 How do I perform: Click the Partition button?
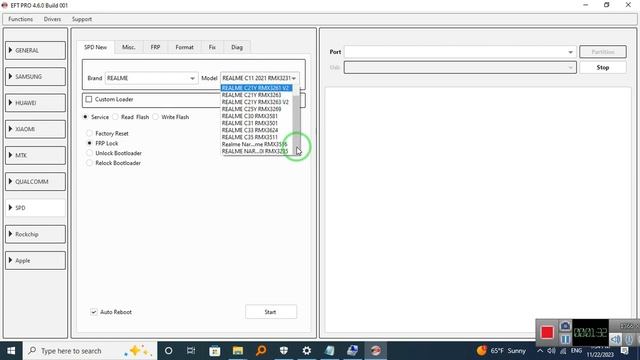tap(602, 52)
